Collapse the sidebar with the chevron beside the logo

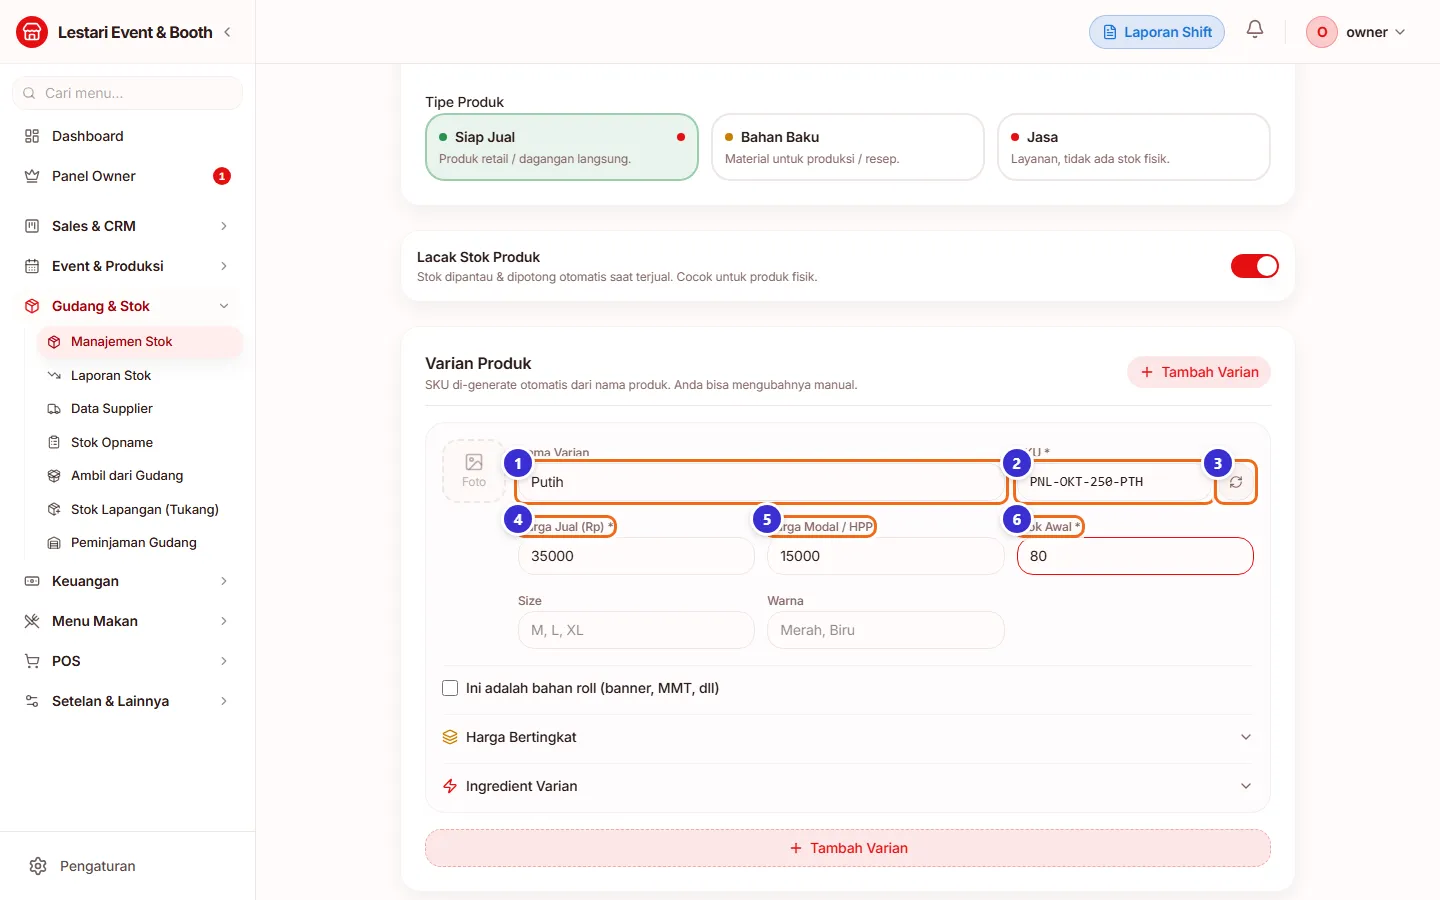click(228, 32)
